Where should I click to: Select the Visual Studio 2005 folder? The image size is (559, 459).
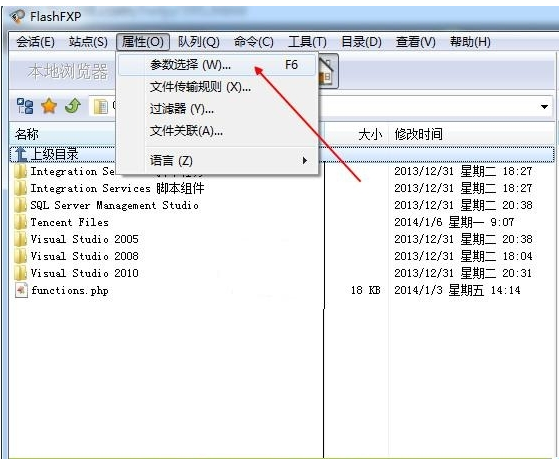point(84,239)
